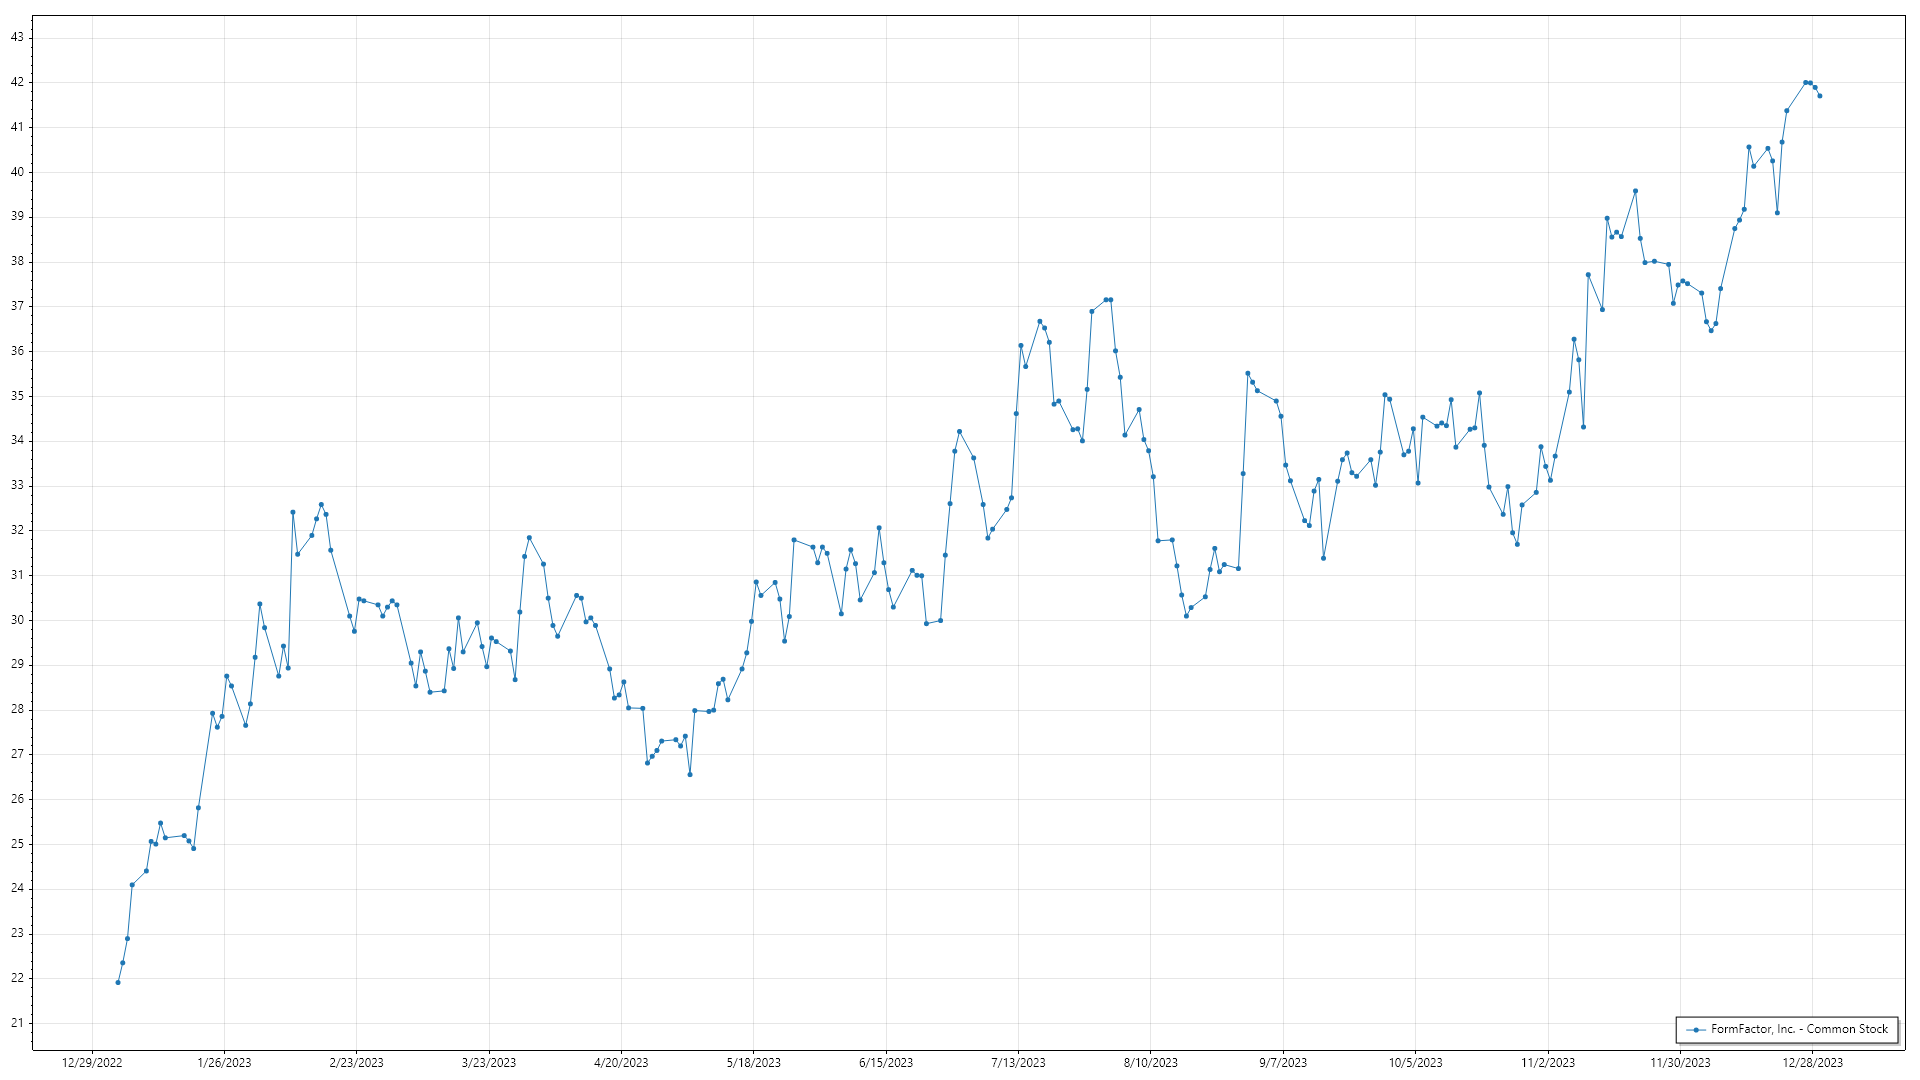Select the 21 label on the y-axis

pos(17,1023)
